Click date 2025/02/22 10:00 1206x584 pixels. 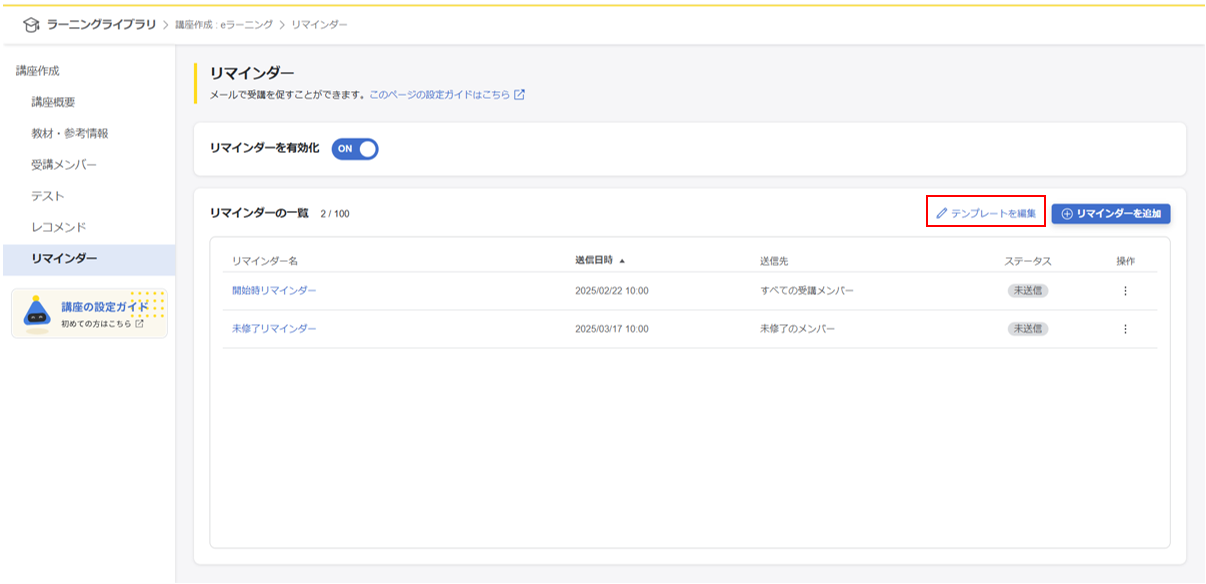pos(612,291)
